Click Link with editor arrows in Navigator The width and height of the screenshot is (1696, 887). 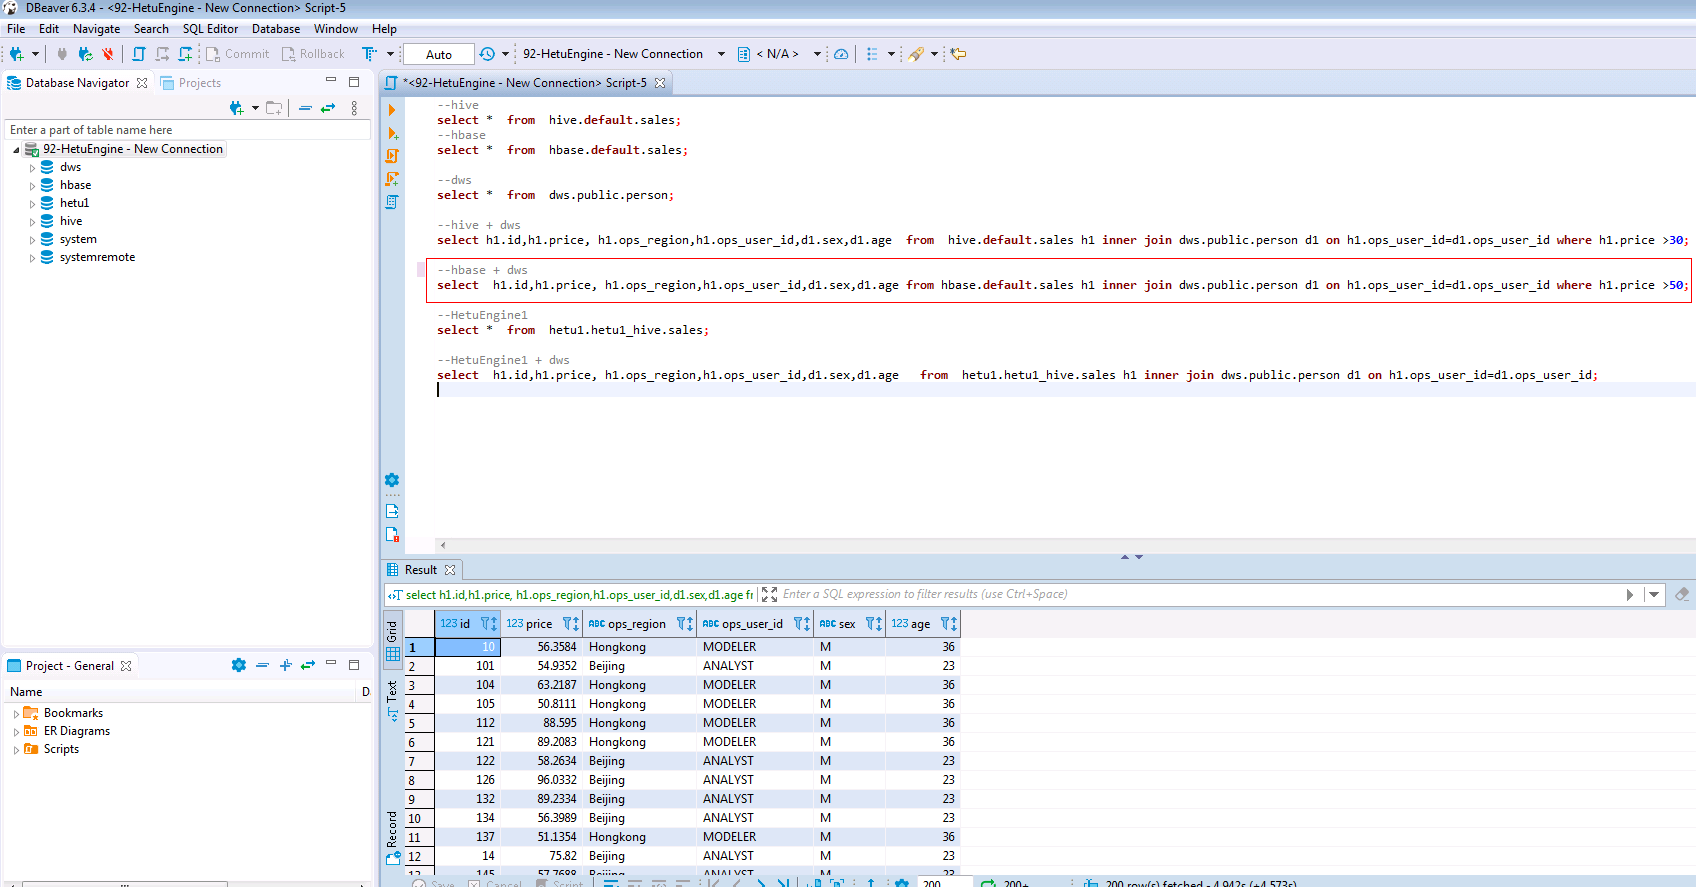click(328, 108)
